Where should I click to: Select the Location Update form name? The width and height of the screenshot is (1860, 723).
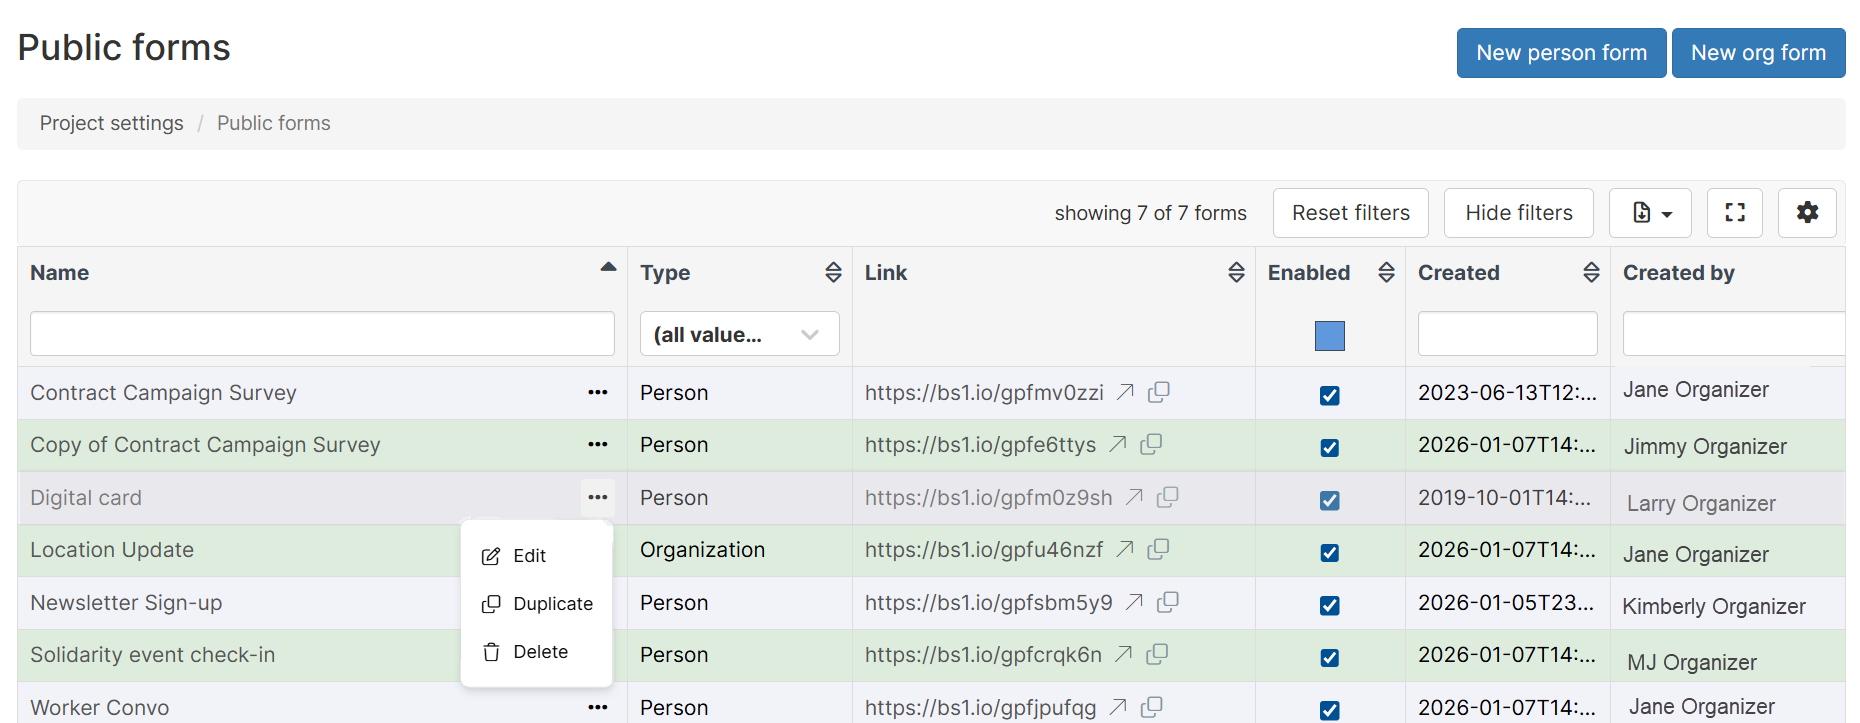pyautogui.click(x=112, y=550)
